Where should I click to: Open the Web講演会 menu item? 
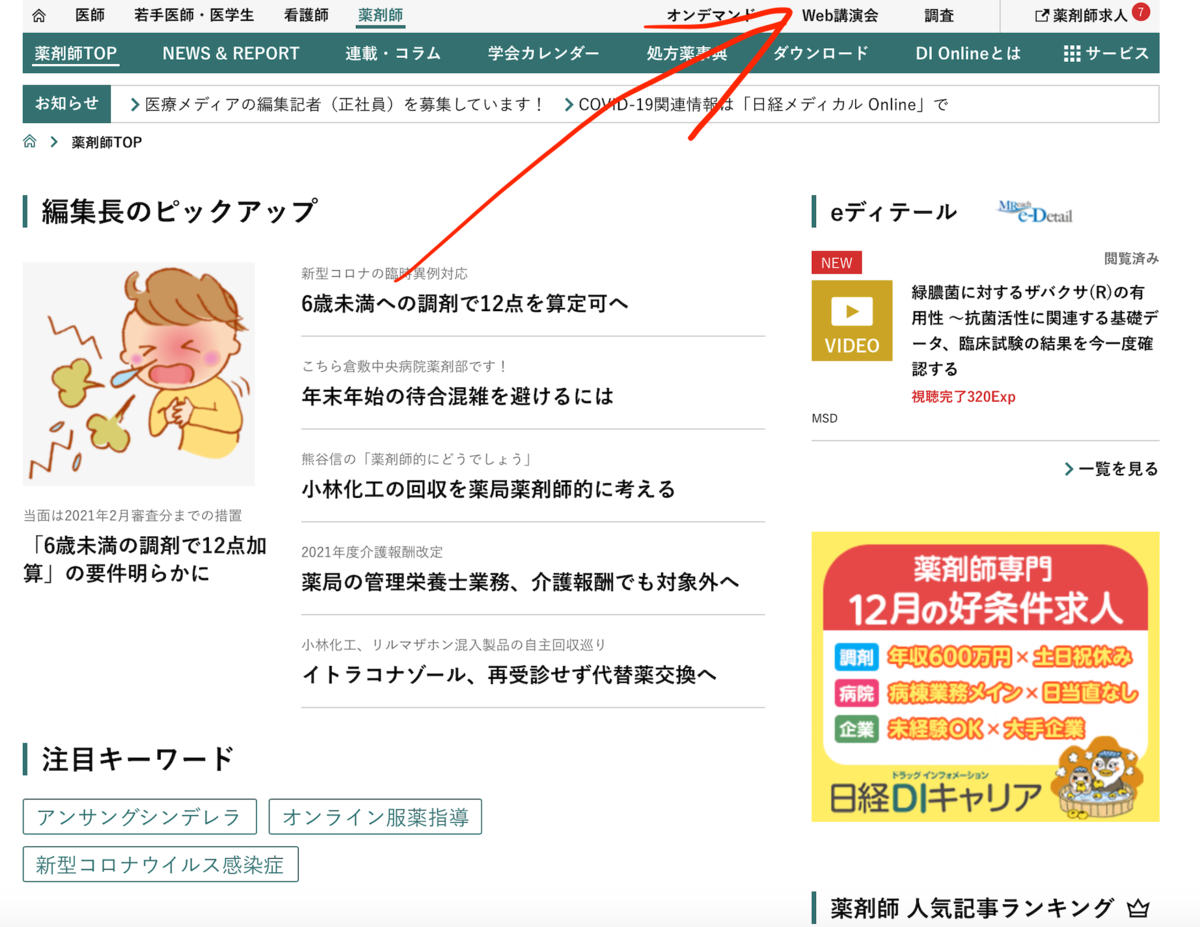coord(840,16)
